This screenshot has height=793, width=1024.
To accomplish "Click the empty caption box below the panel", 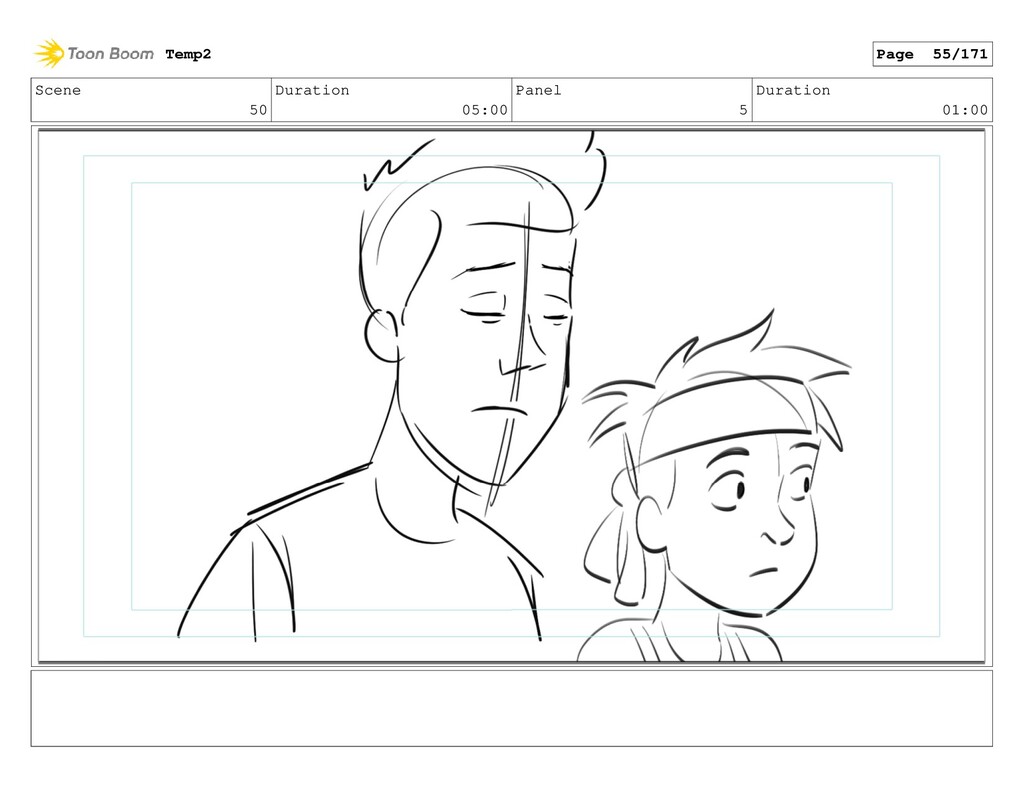I will pyautogui.click(x=511, y=708).
